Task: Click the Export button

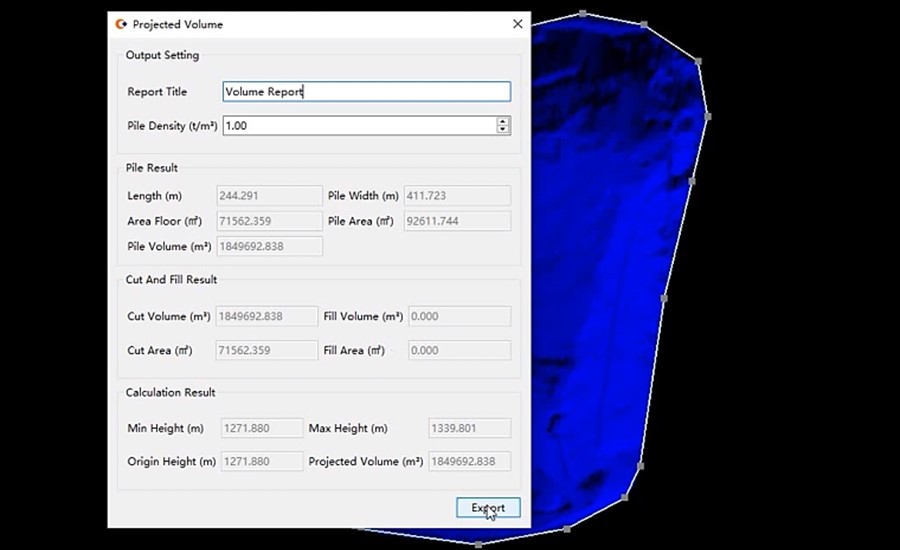Action: coord(488,508)
